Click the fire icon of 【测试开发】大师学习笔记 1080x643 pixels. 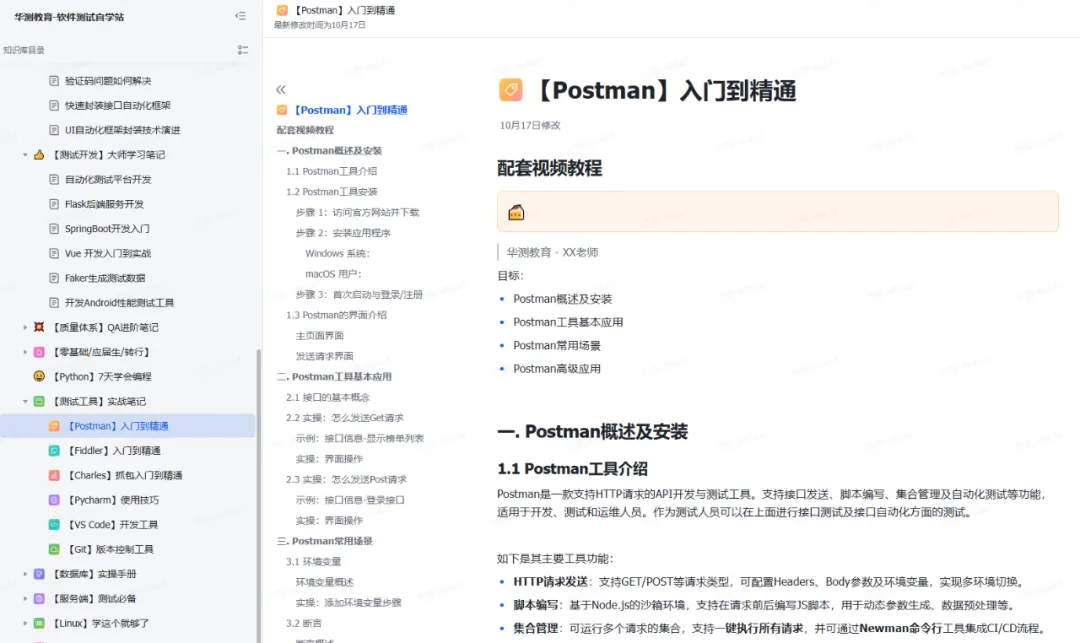pyautogui.click(x=38, y=154)
